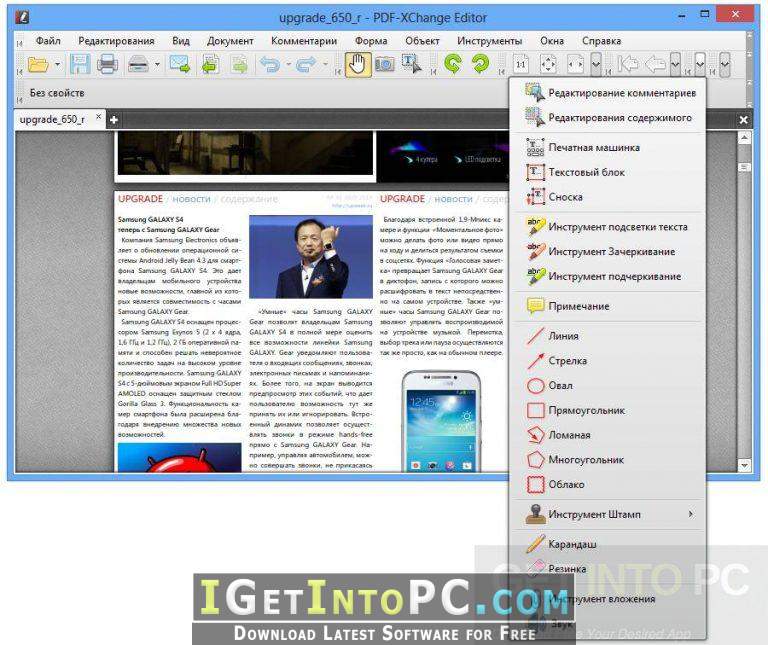Select the Hand tool
The width and height of the screenshot is (768, 645).
click(358, 65)
